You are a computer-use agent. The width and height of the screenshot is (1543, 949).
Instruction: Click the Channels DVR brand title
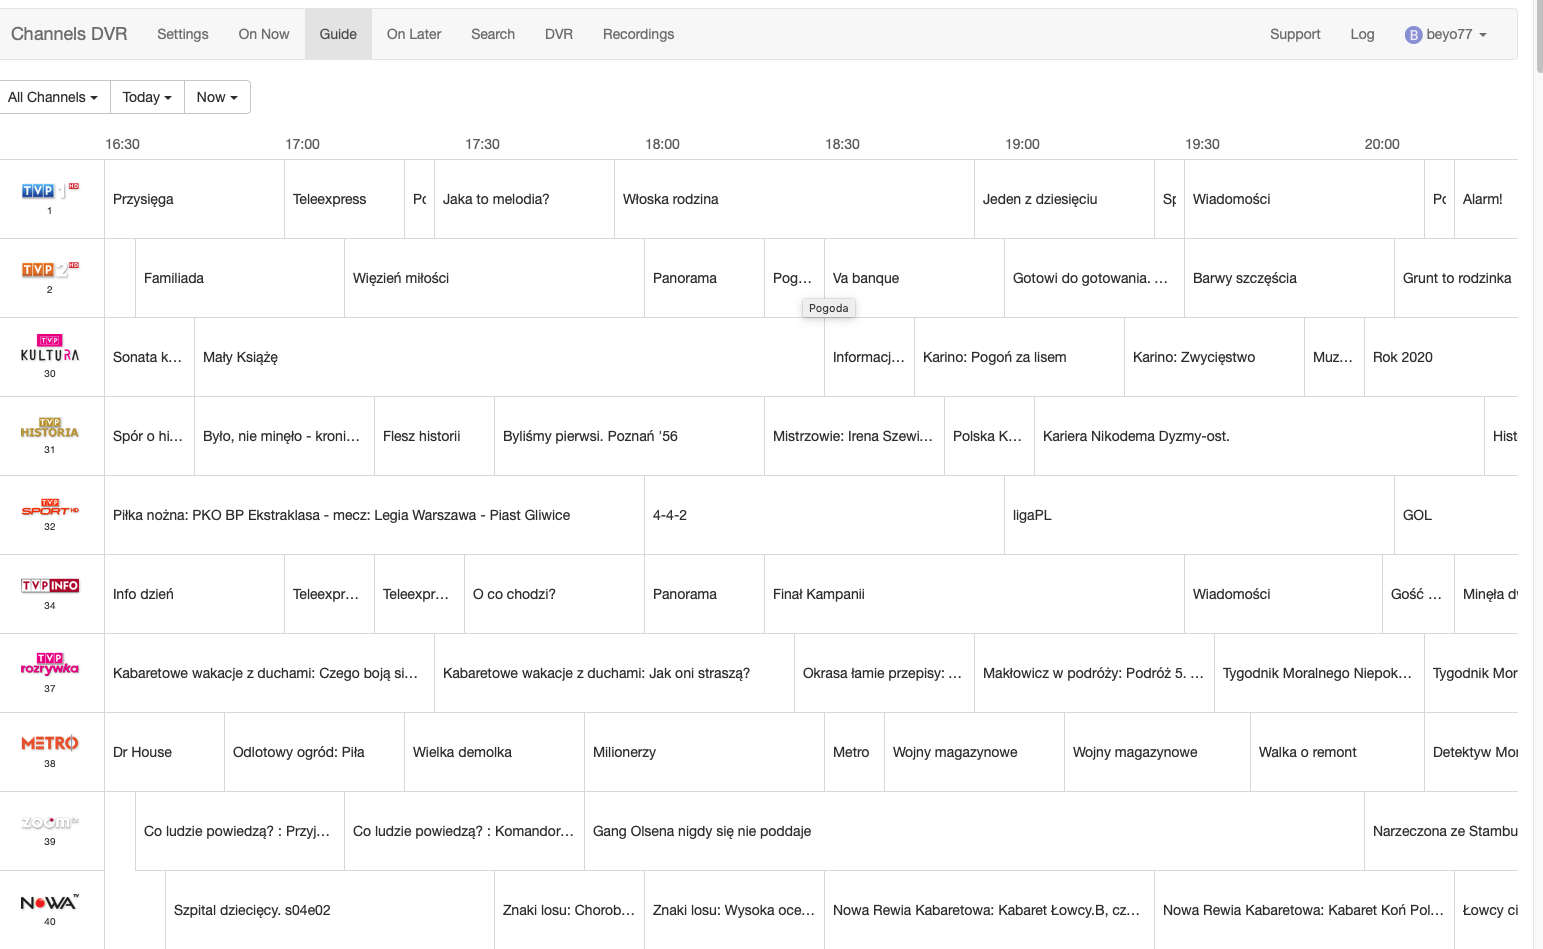[x=69, y=34]
